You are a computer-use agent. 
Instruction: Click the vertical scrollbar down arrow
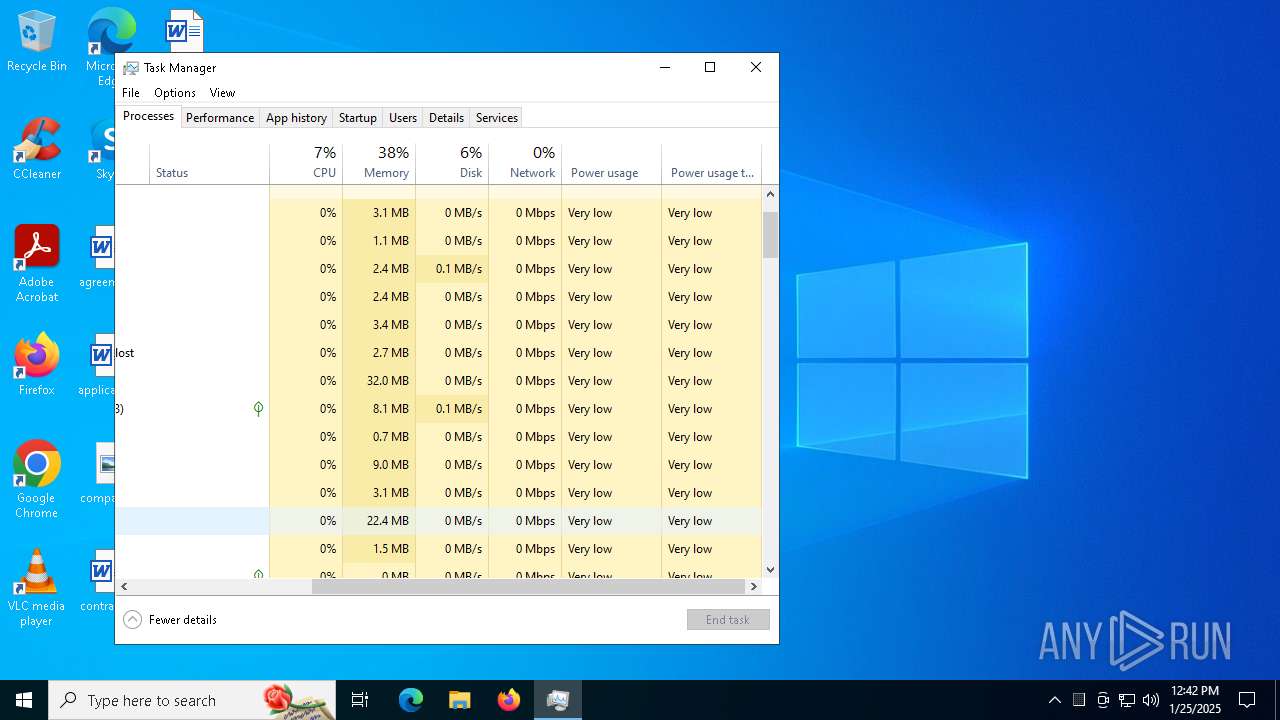click(770, 569)
